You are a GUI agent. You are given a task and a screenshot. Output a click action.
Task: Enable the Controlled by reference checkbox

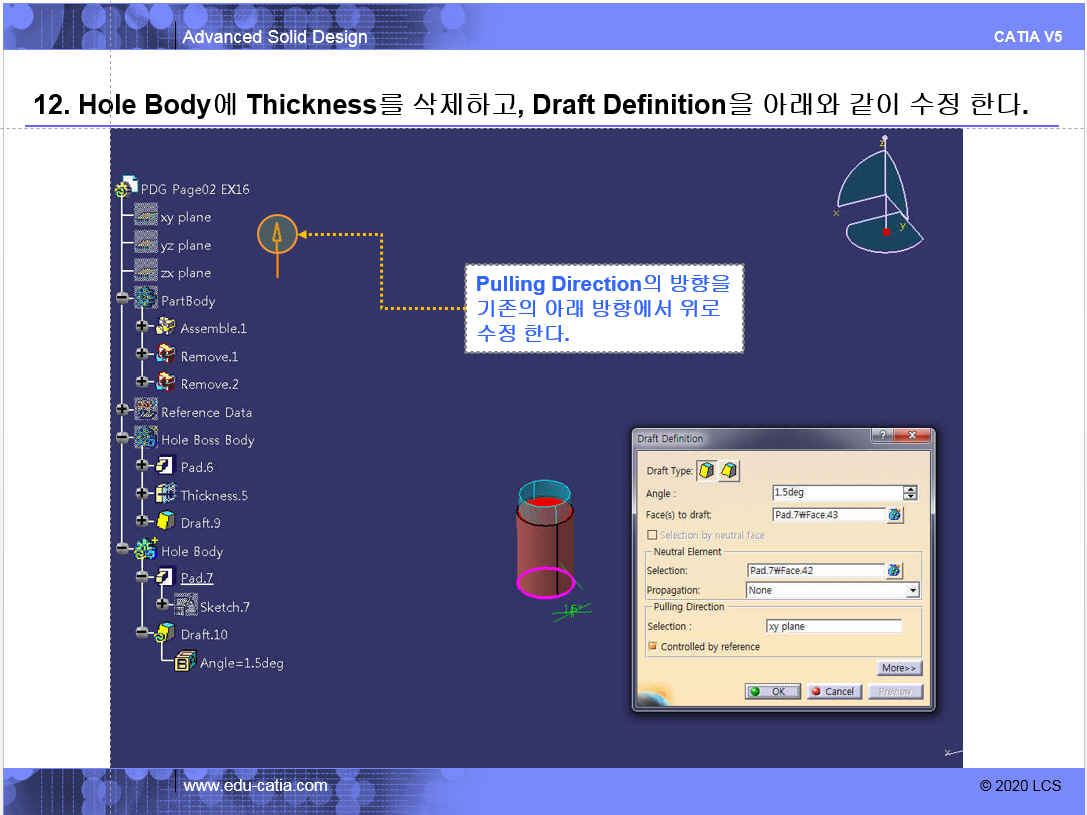(x=653, y=647)
